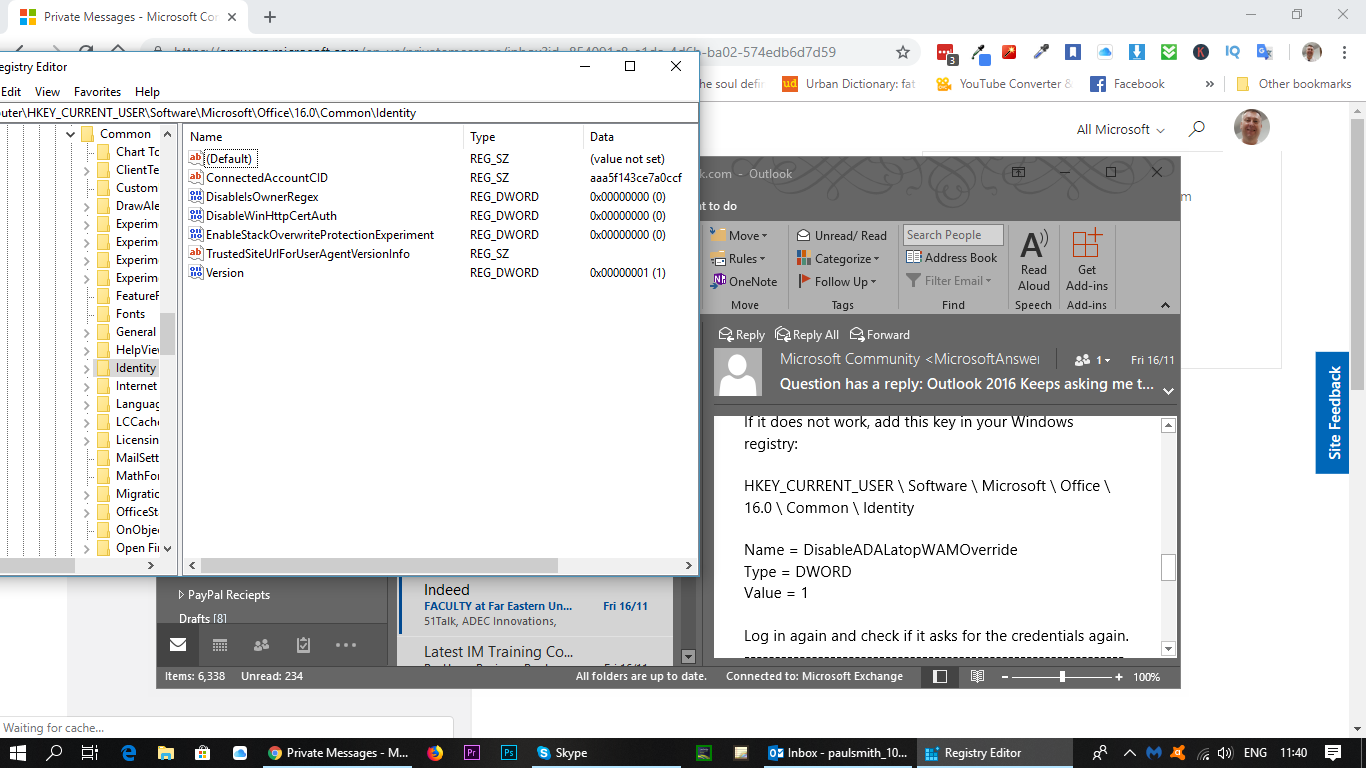Switch to Outlook People view icon
Viewport: 1366px width, 768px height.
pos(262,645)
